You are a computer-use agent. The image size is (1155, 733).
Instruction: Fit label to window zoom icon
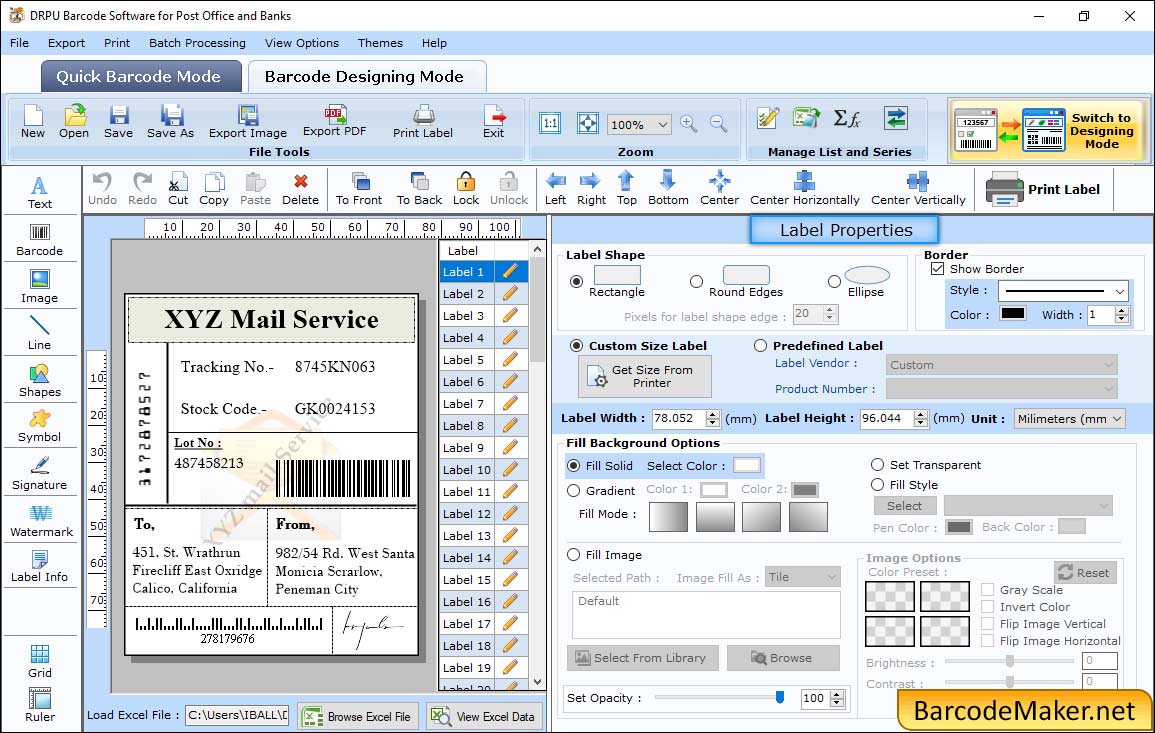click(x=588, y=123)
